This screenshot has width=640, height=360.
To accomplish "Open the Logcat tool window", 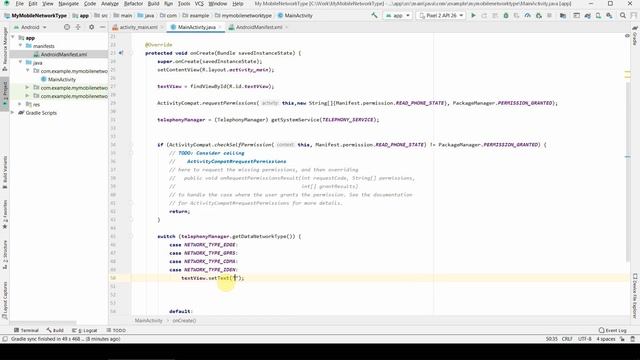I will 84,330.
